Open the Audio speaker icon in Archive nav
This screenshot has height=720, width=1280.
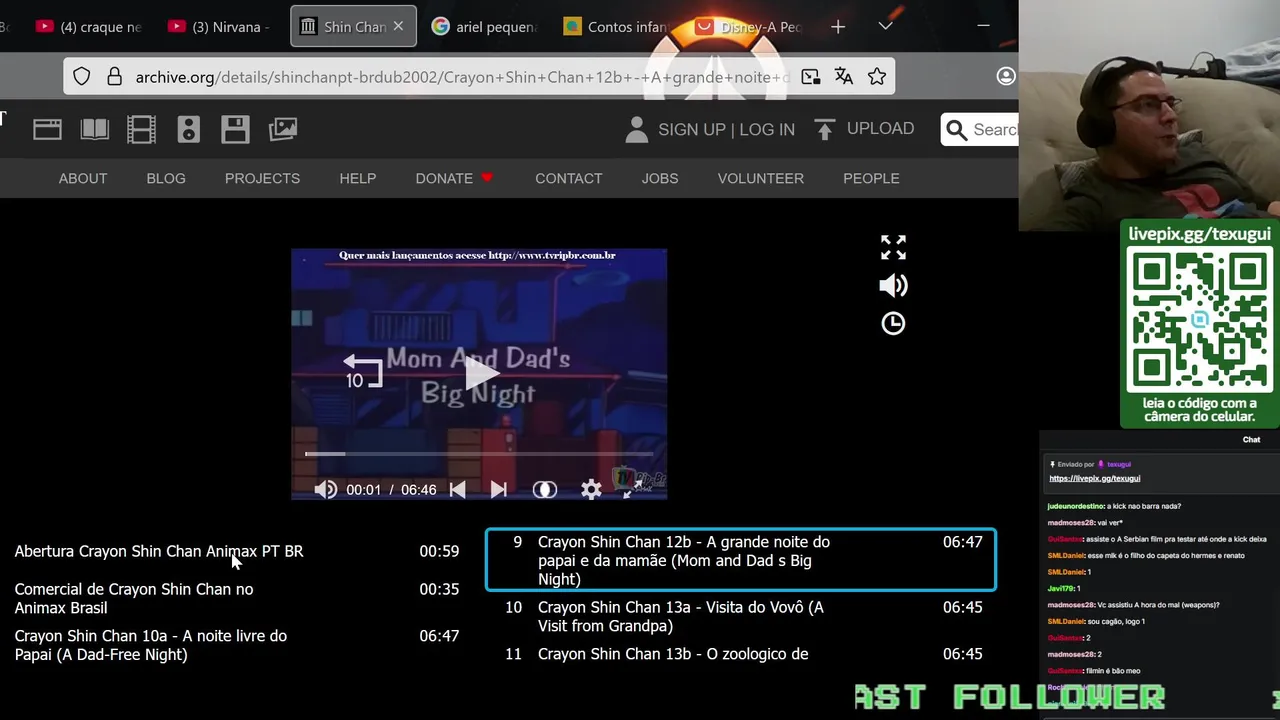point(188,129)
